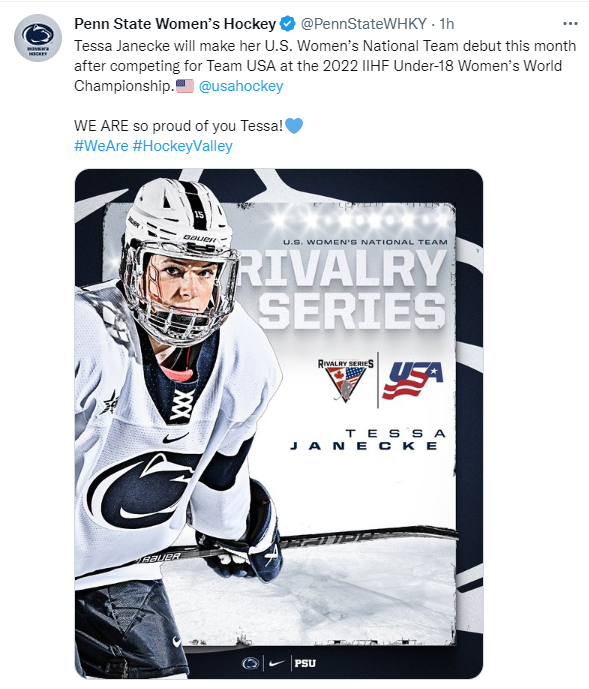
Task: Click the blue verified badge icon
Action: pos(287,24)
